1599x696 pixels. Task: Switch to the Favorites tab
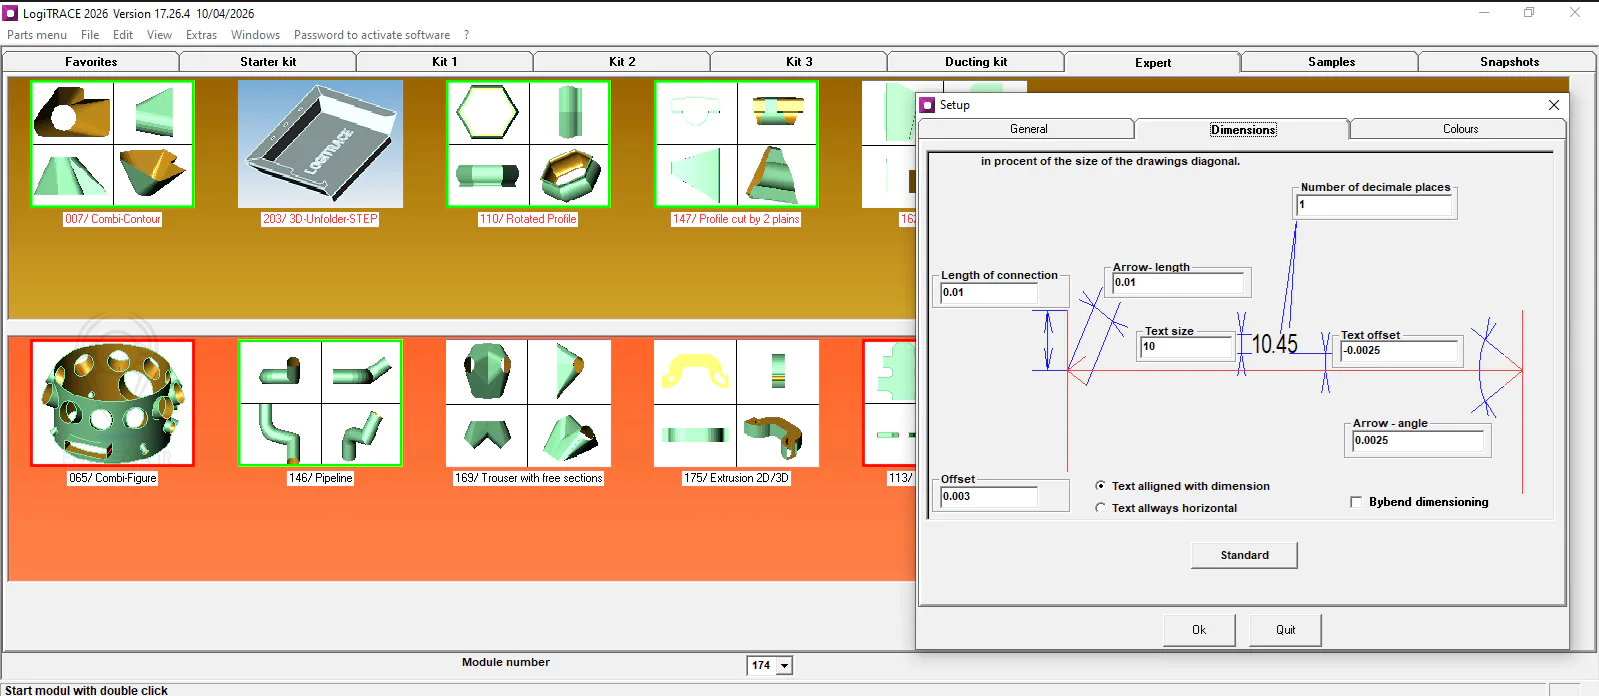(x=91, y=62)
